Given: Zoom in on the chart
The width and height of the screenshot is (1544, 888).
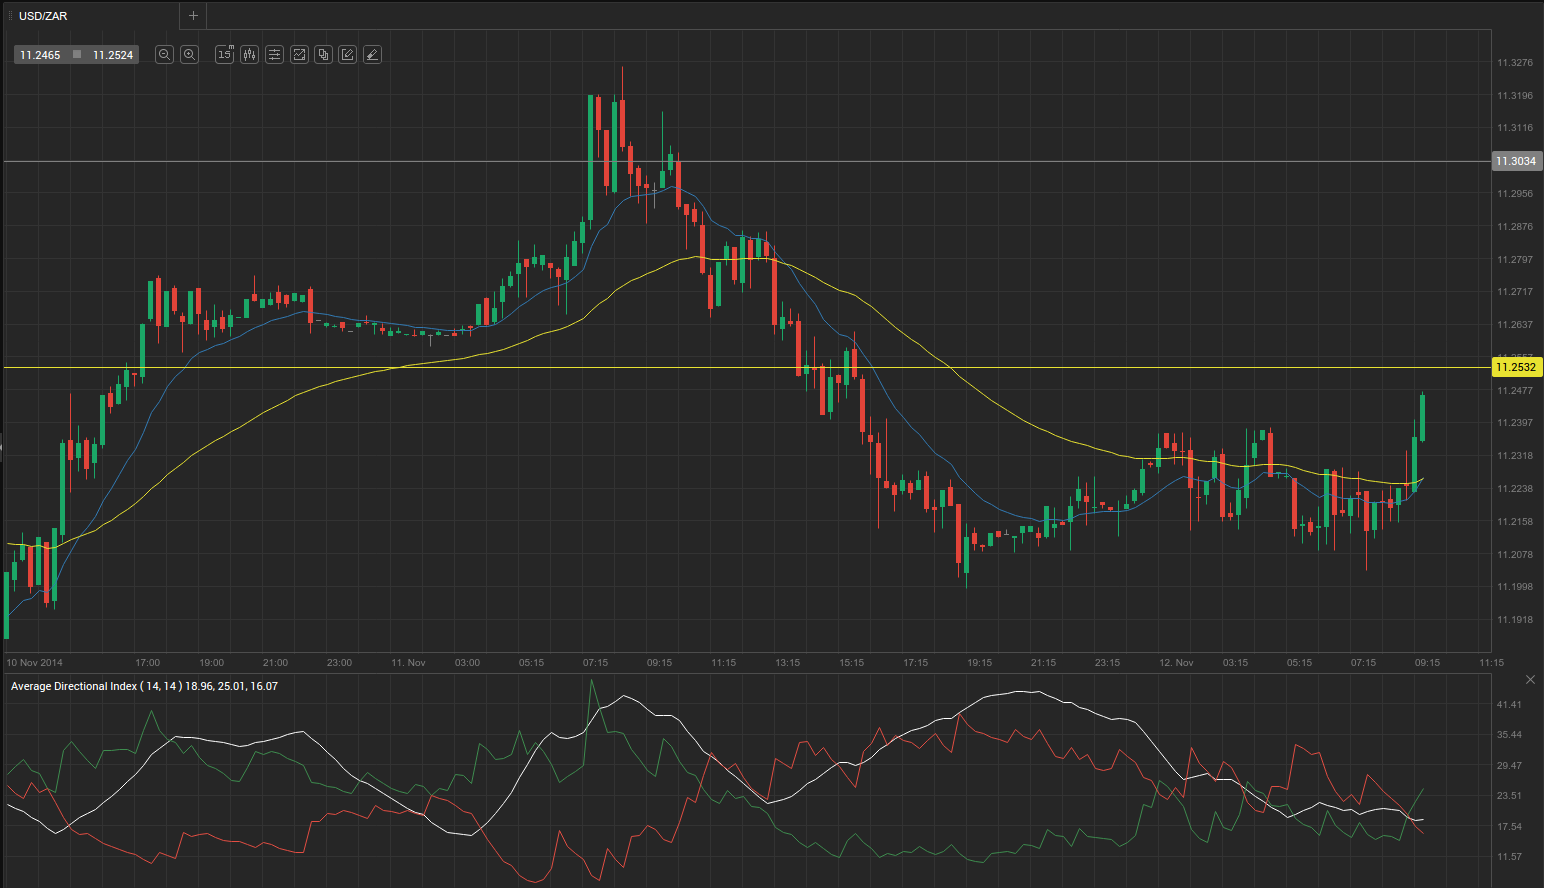Looking at the screenshot, I should coord(189,55).
